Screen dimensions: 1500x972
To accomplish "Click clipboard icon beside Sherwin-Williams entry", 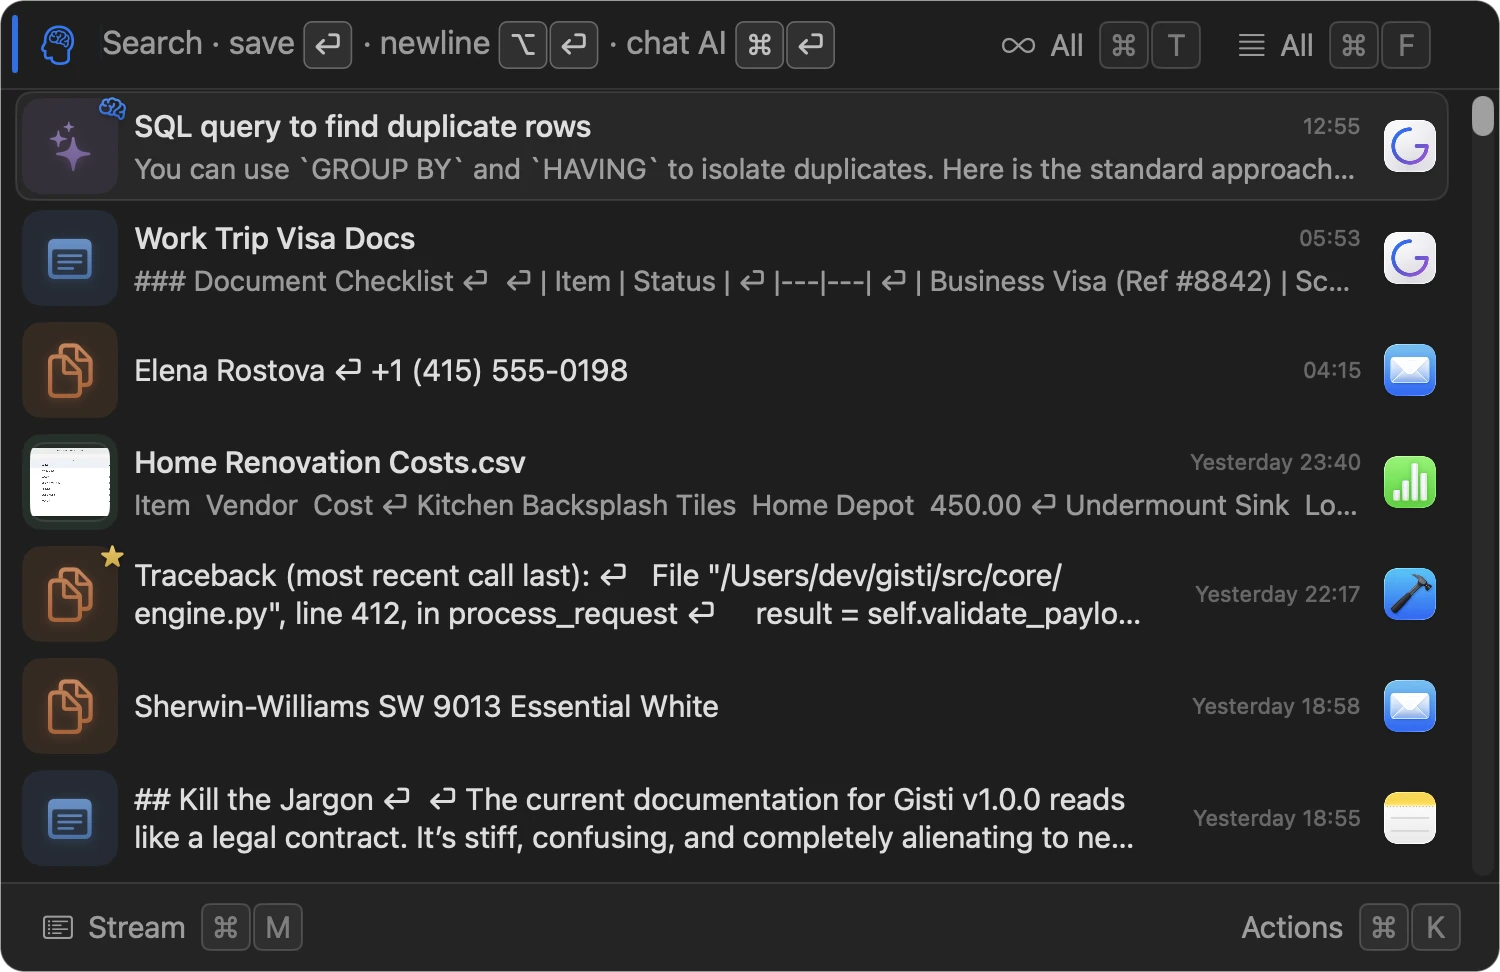I will tap(70, 706).
